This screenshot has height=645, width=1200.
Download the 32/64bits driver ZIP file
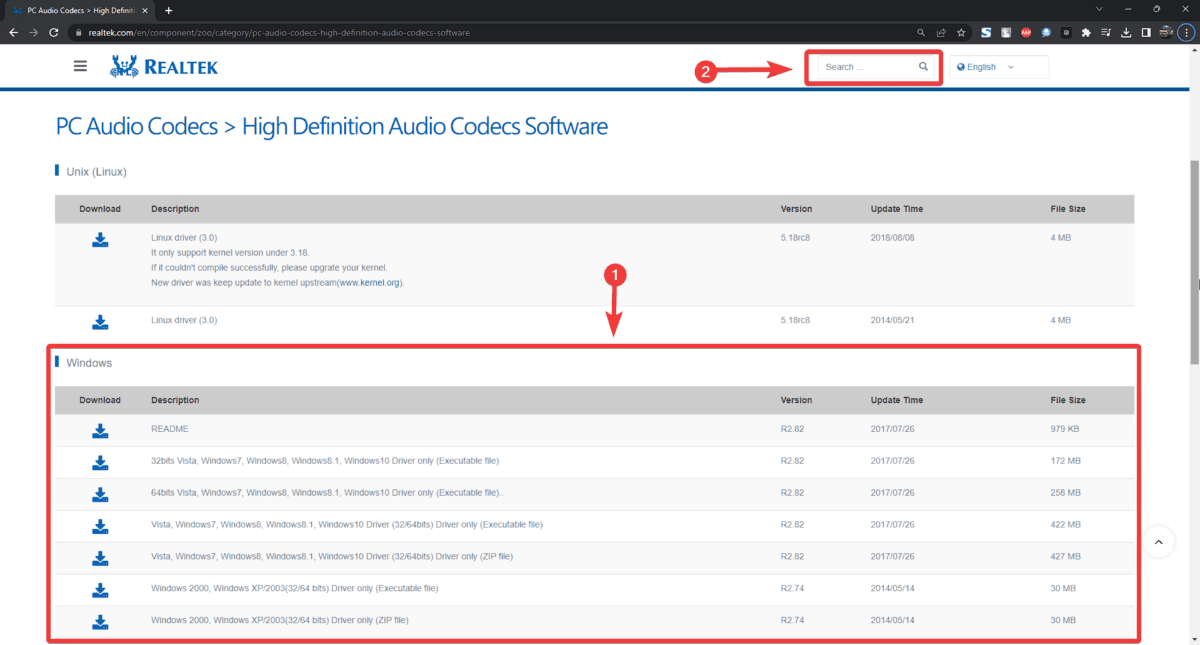point(100,557)
